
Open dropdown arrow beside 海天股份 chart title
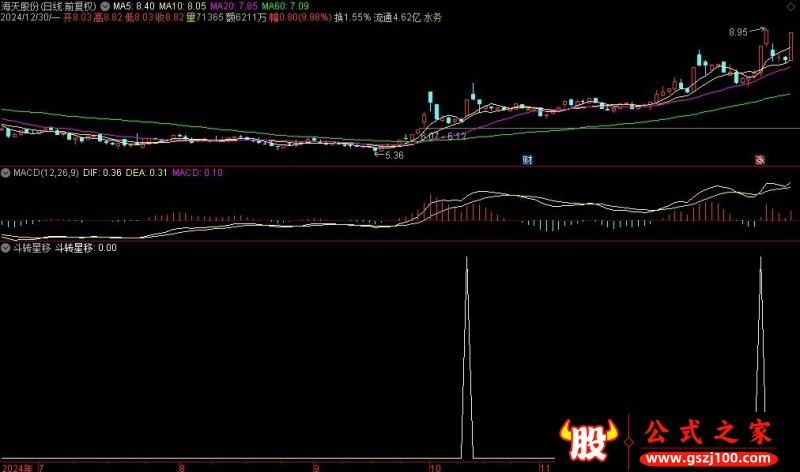105,7
